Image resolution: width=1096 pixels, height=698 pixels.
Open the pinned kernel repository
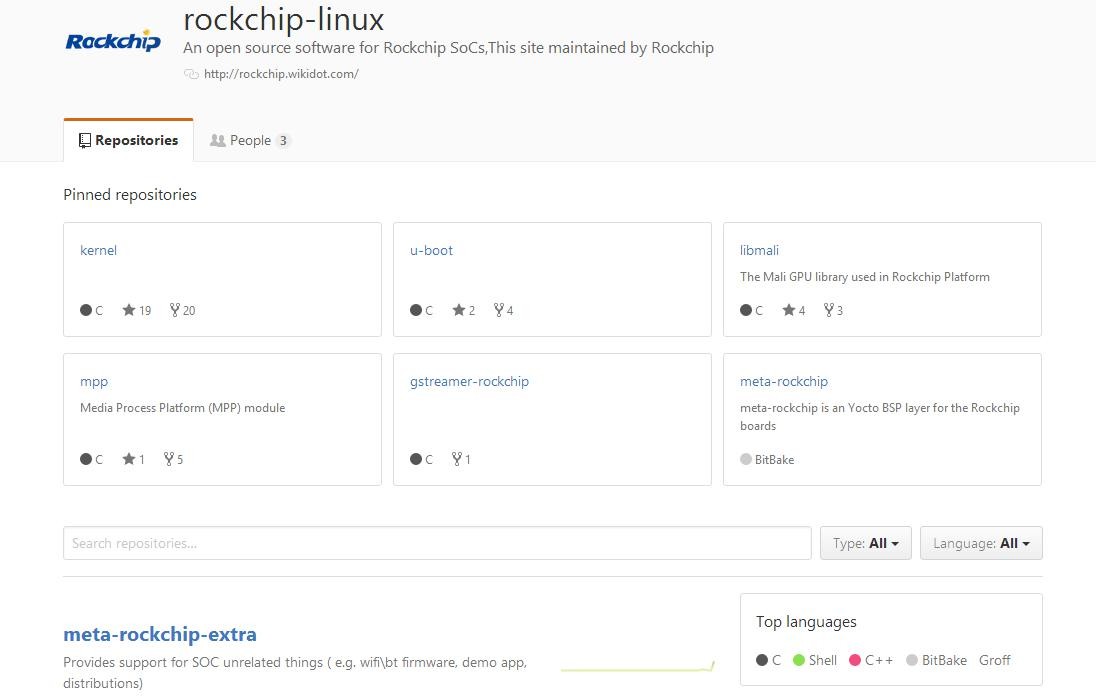(x=98, y=250)
